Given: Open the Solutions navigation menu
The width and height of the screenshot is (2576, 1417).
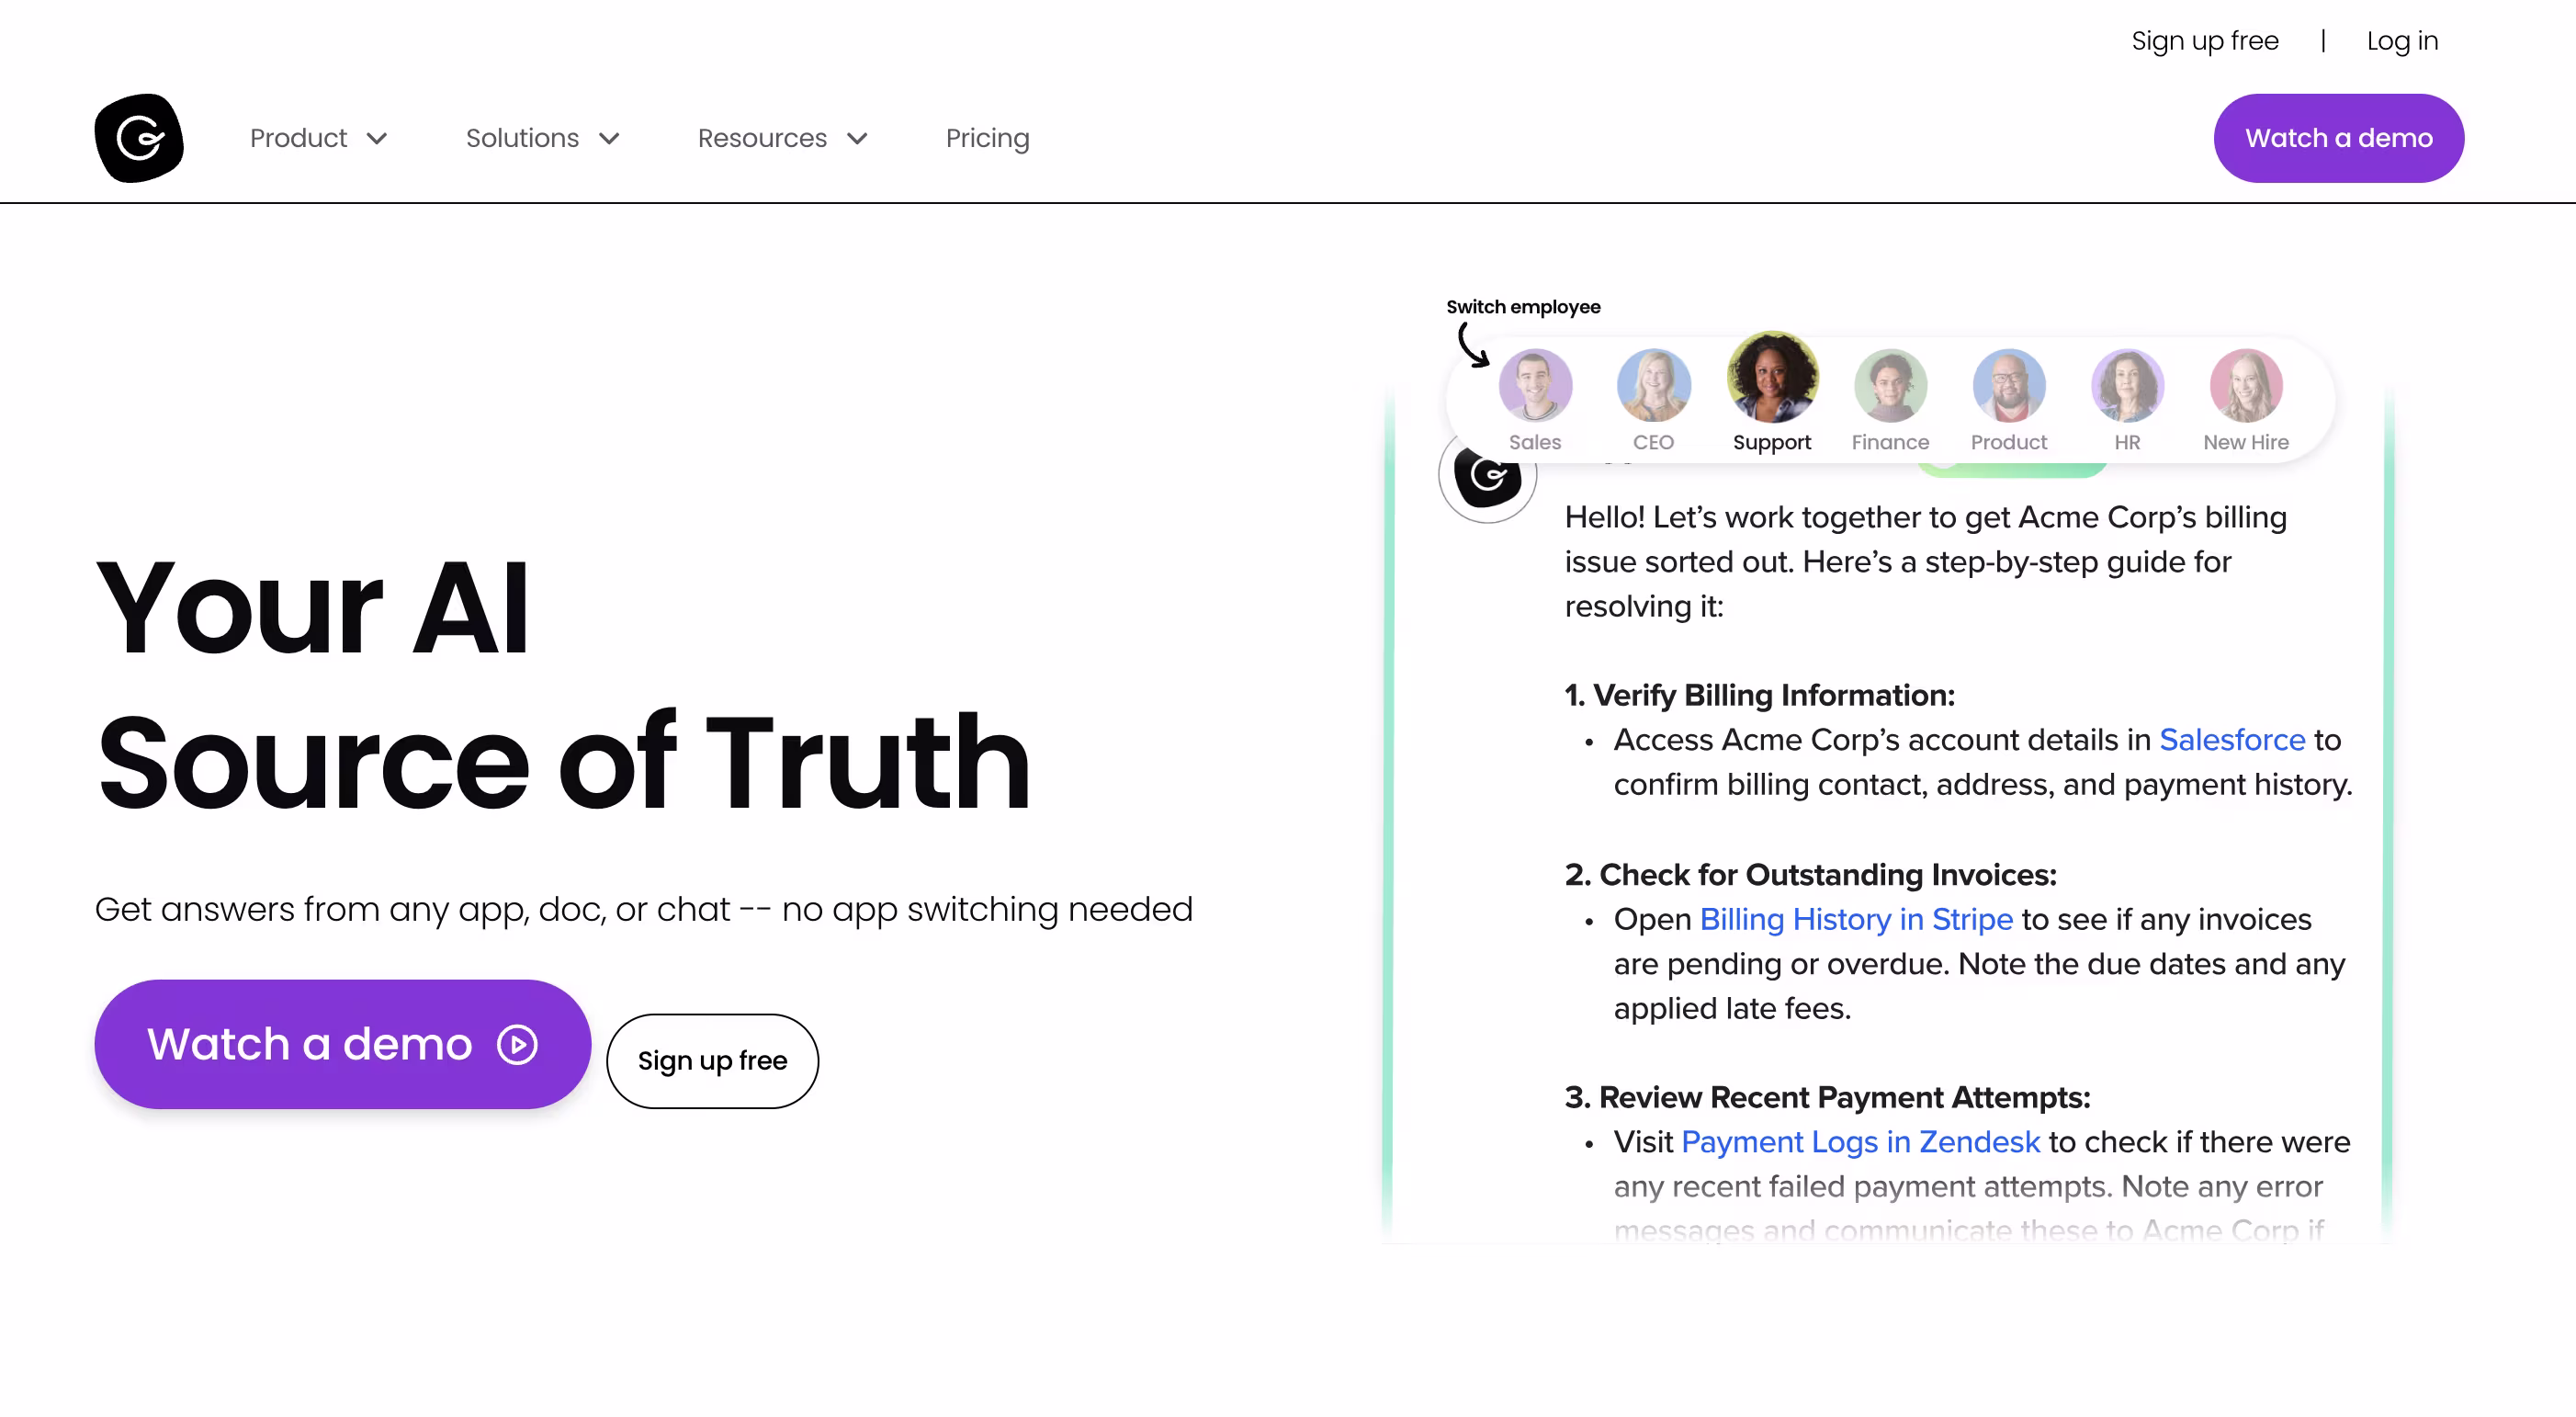Looking at the screenshot, I should [x=543, y=138].
